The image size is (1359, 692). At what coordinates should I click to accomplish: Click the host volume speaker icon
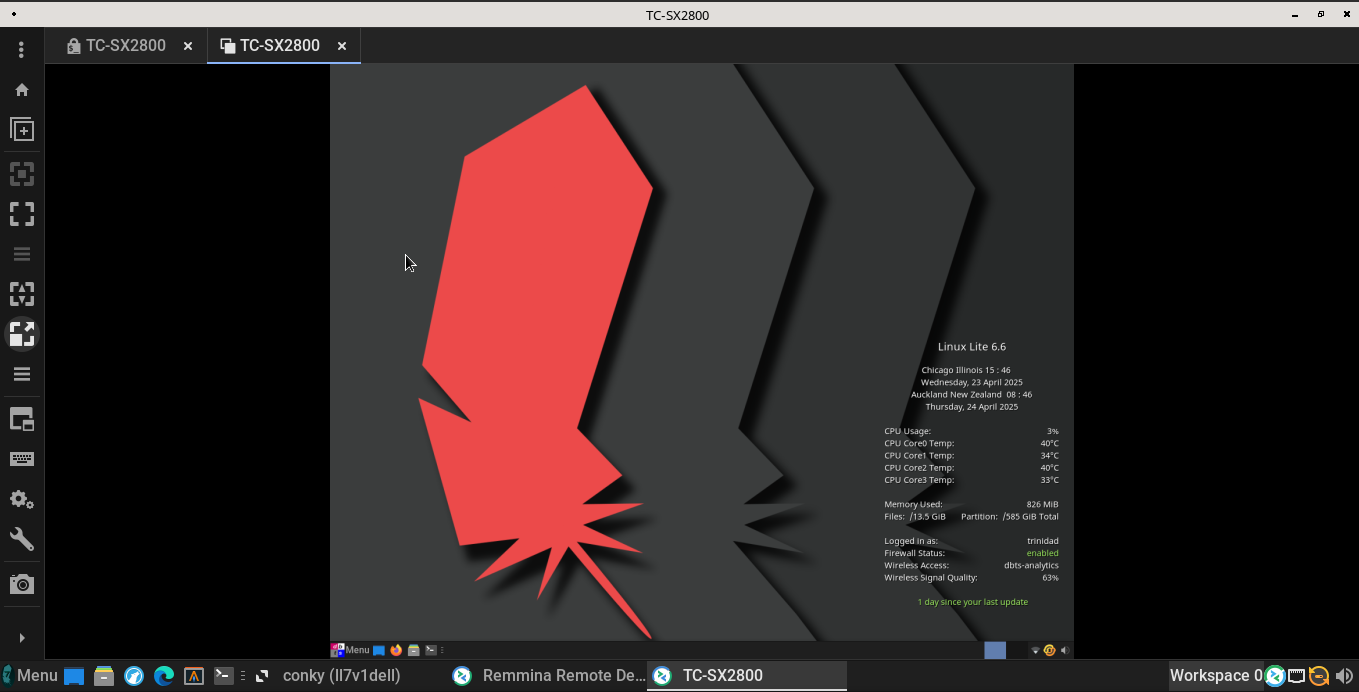click(x=1344, y=676)
